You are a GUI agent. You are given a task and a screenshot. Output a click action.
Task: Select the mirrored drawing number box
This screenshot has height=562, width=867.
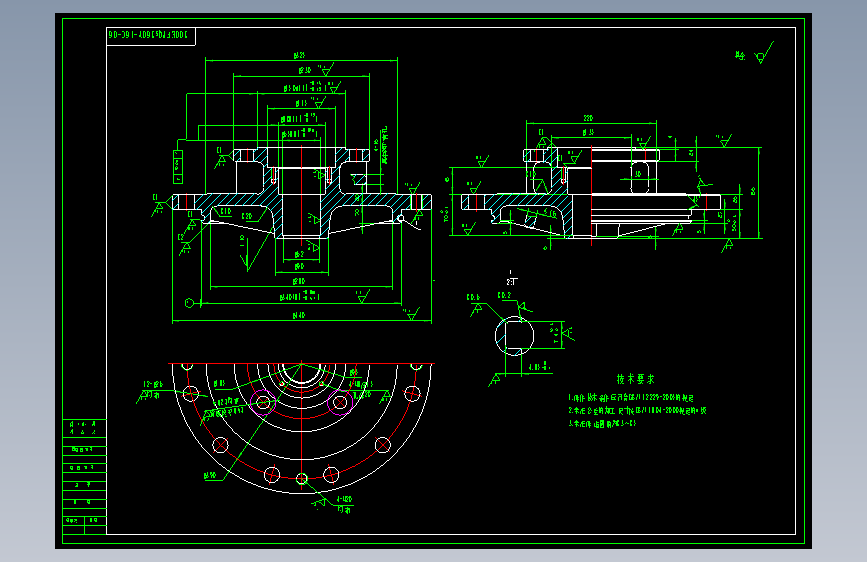click(x=150, y=35)
